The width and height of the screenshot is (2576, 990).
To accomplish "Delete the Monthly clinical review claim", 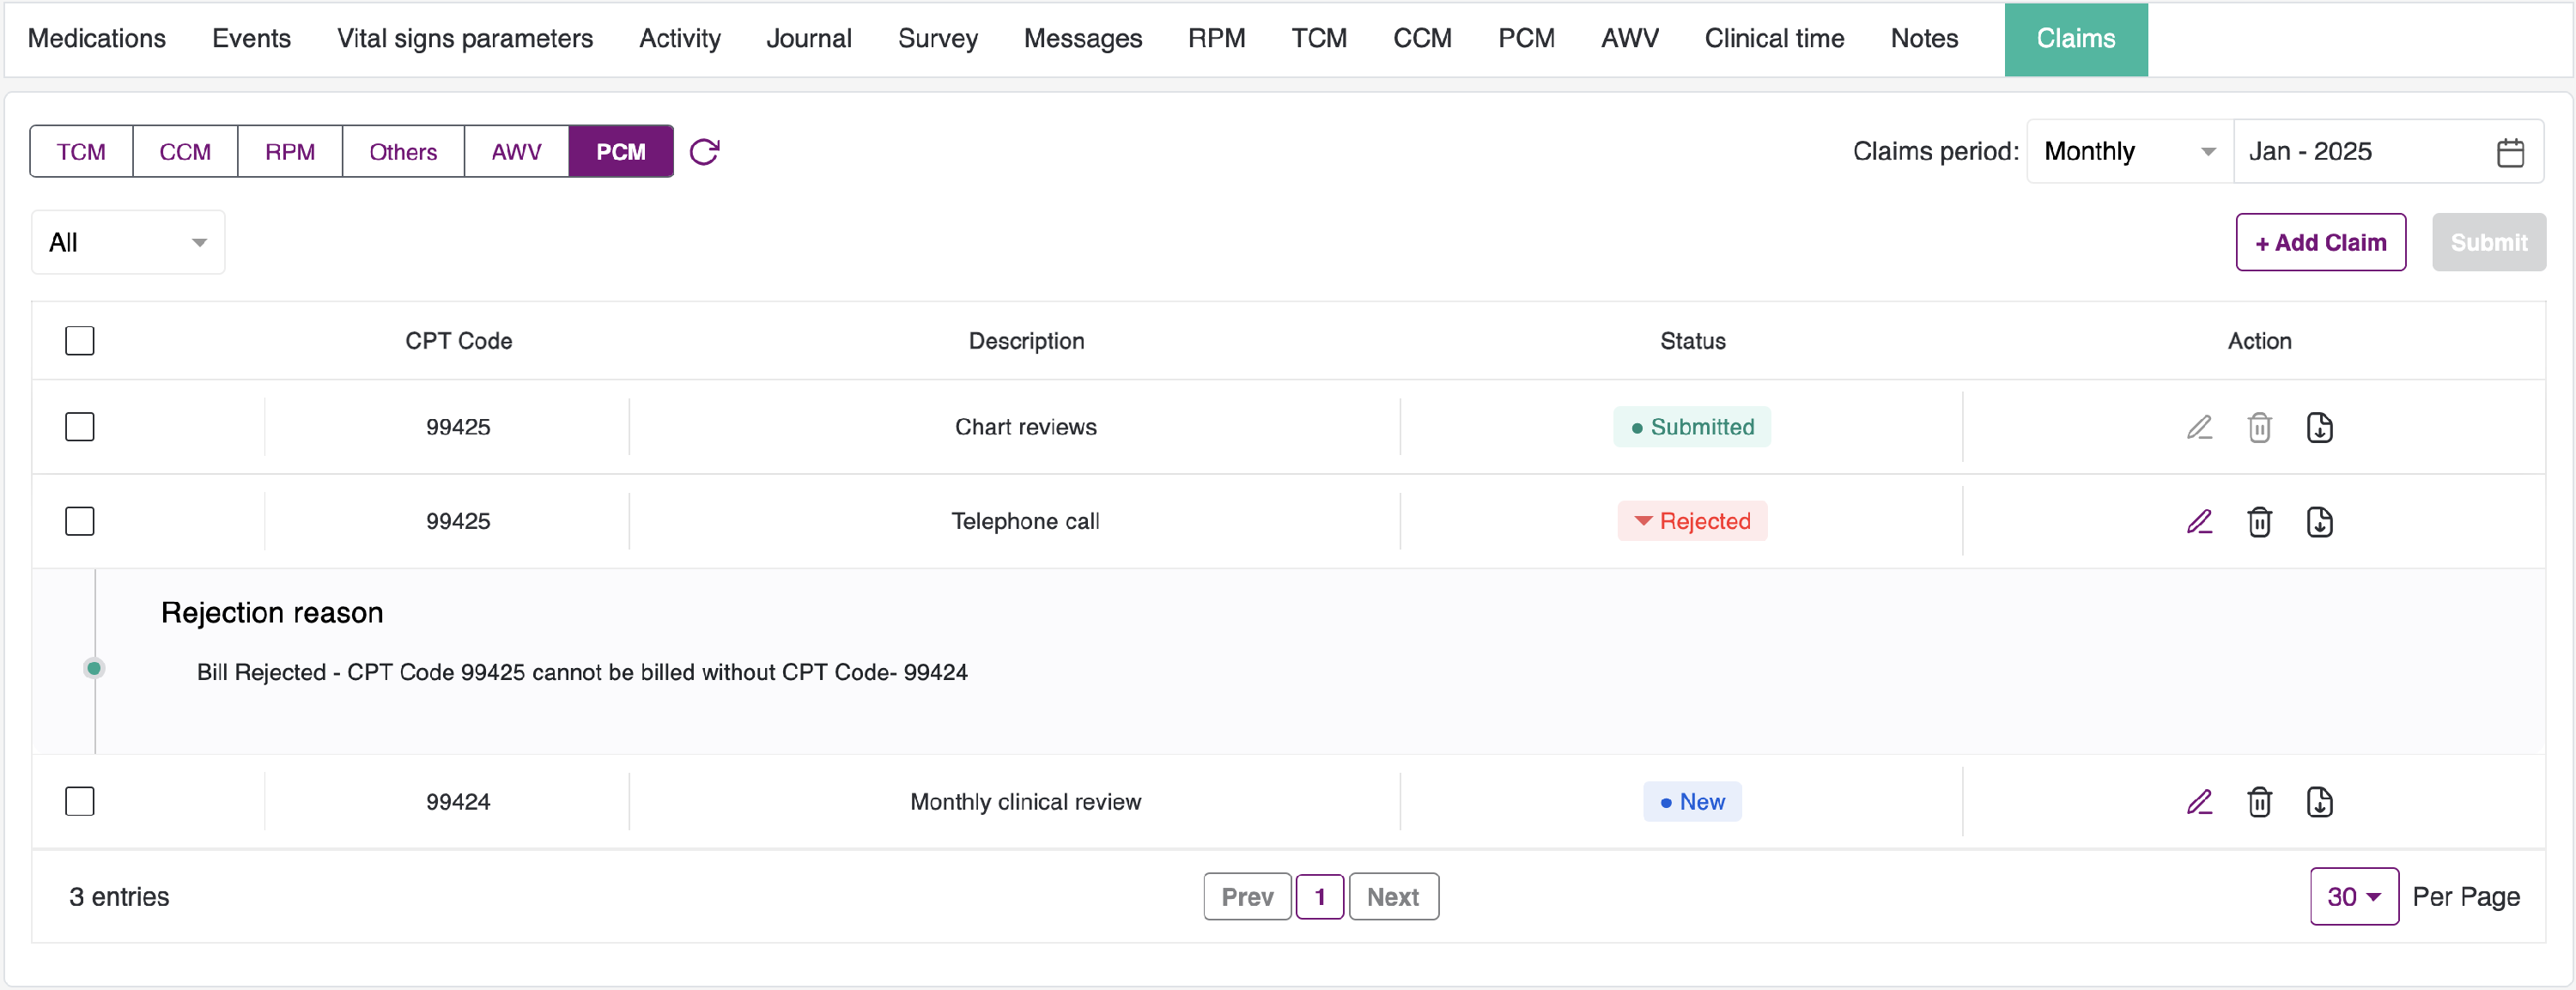I will point(2258,802).
